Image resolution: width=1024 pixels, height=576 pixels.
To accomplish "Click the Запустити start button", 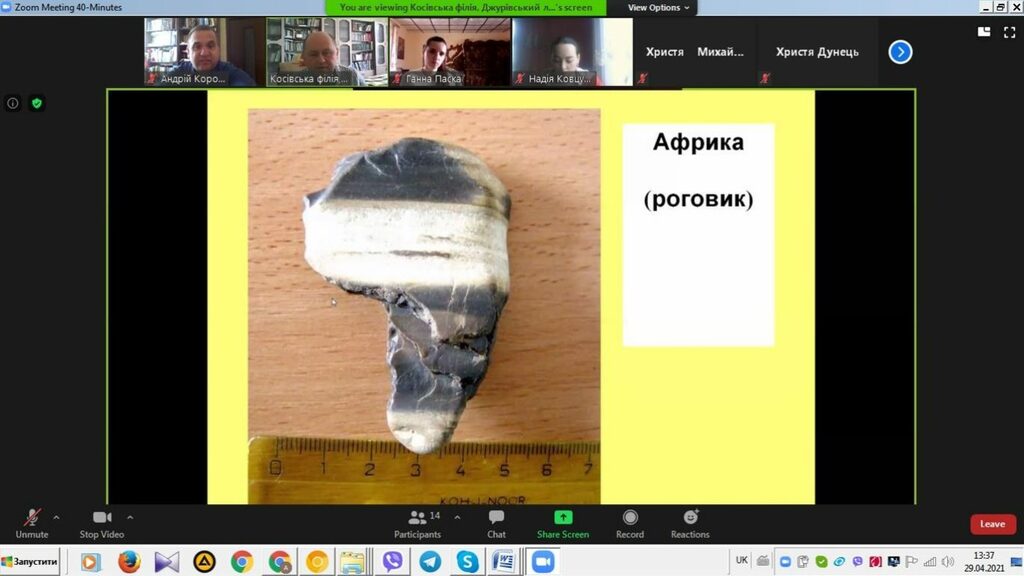I will (x=30, y=562).
